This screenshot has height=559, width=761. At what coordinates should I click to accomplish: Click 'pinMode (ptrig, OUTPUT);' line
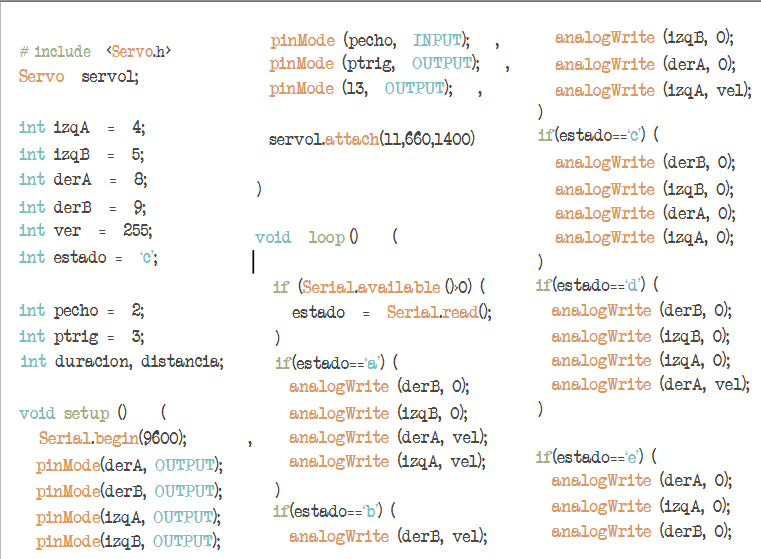(x=375, y=64)
